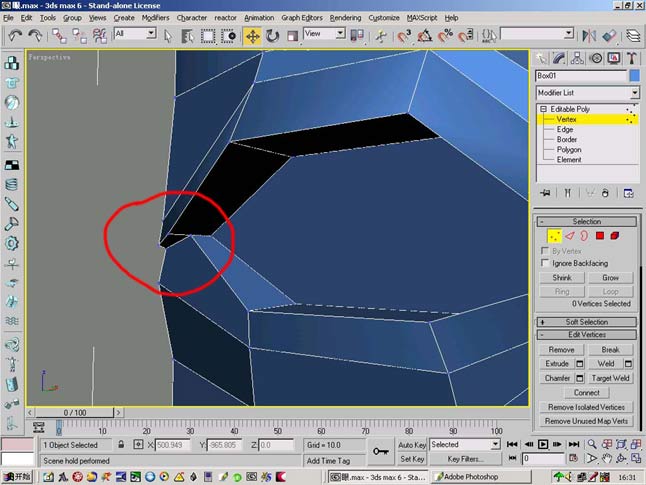
Task: Open the Utilities command panel tab
Action: pyautogui.click(x=632, y=58)
